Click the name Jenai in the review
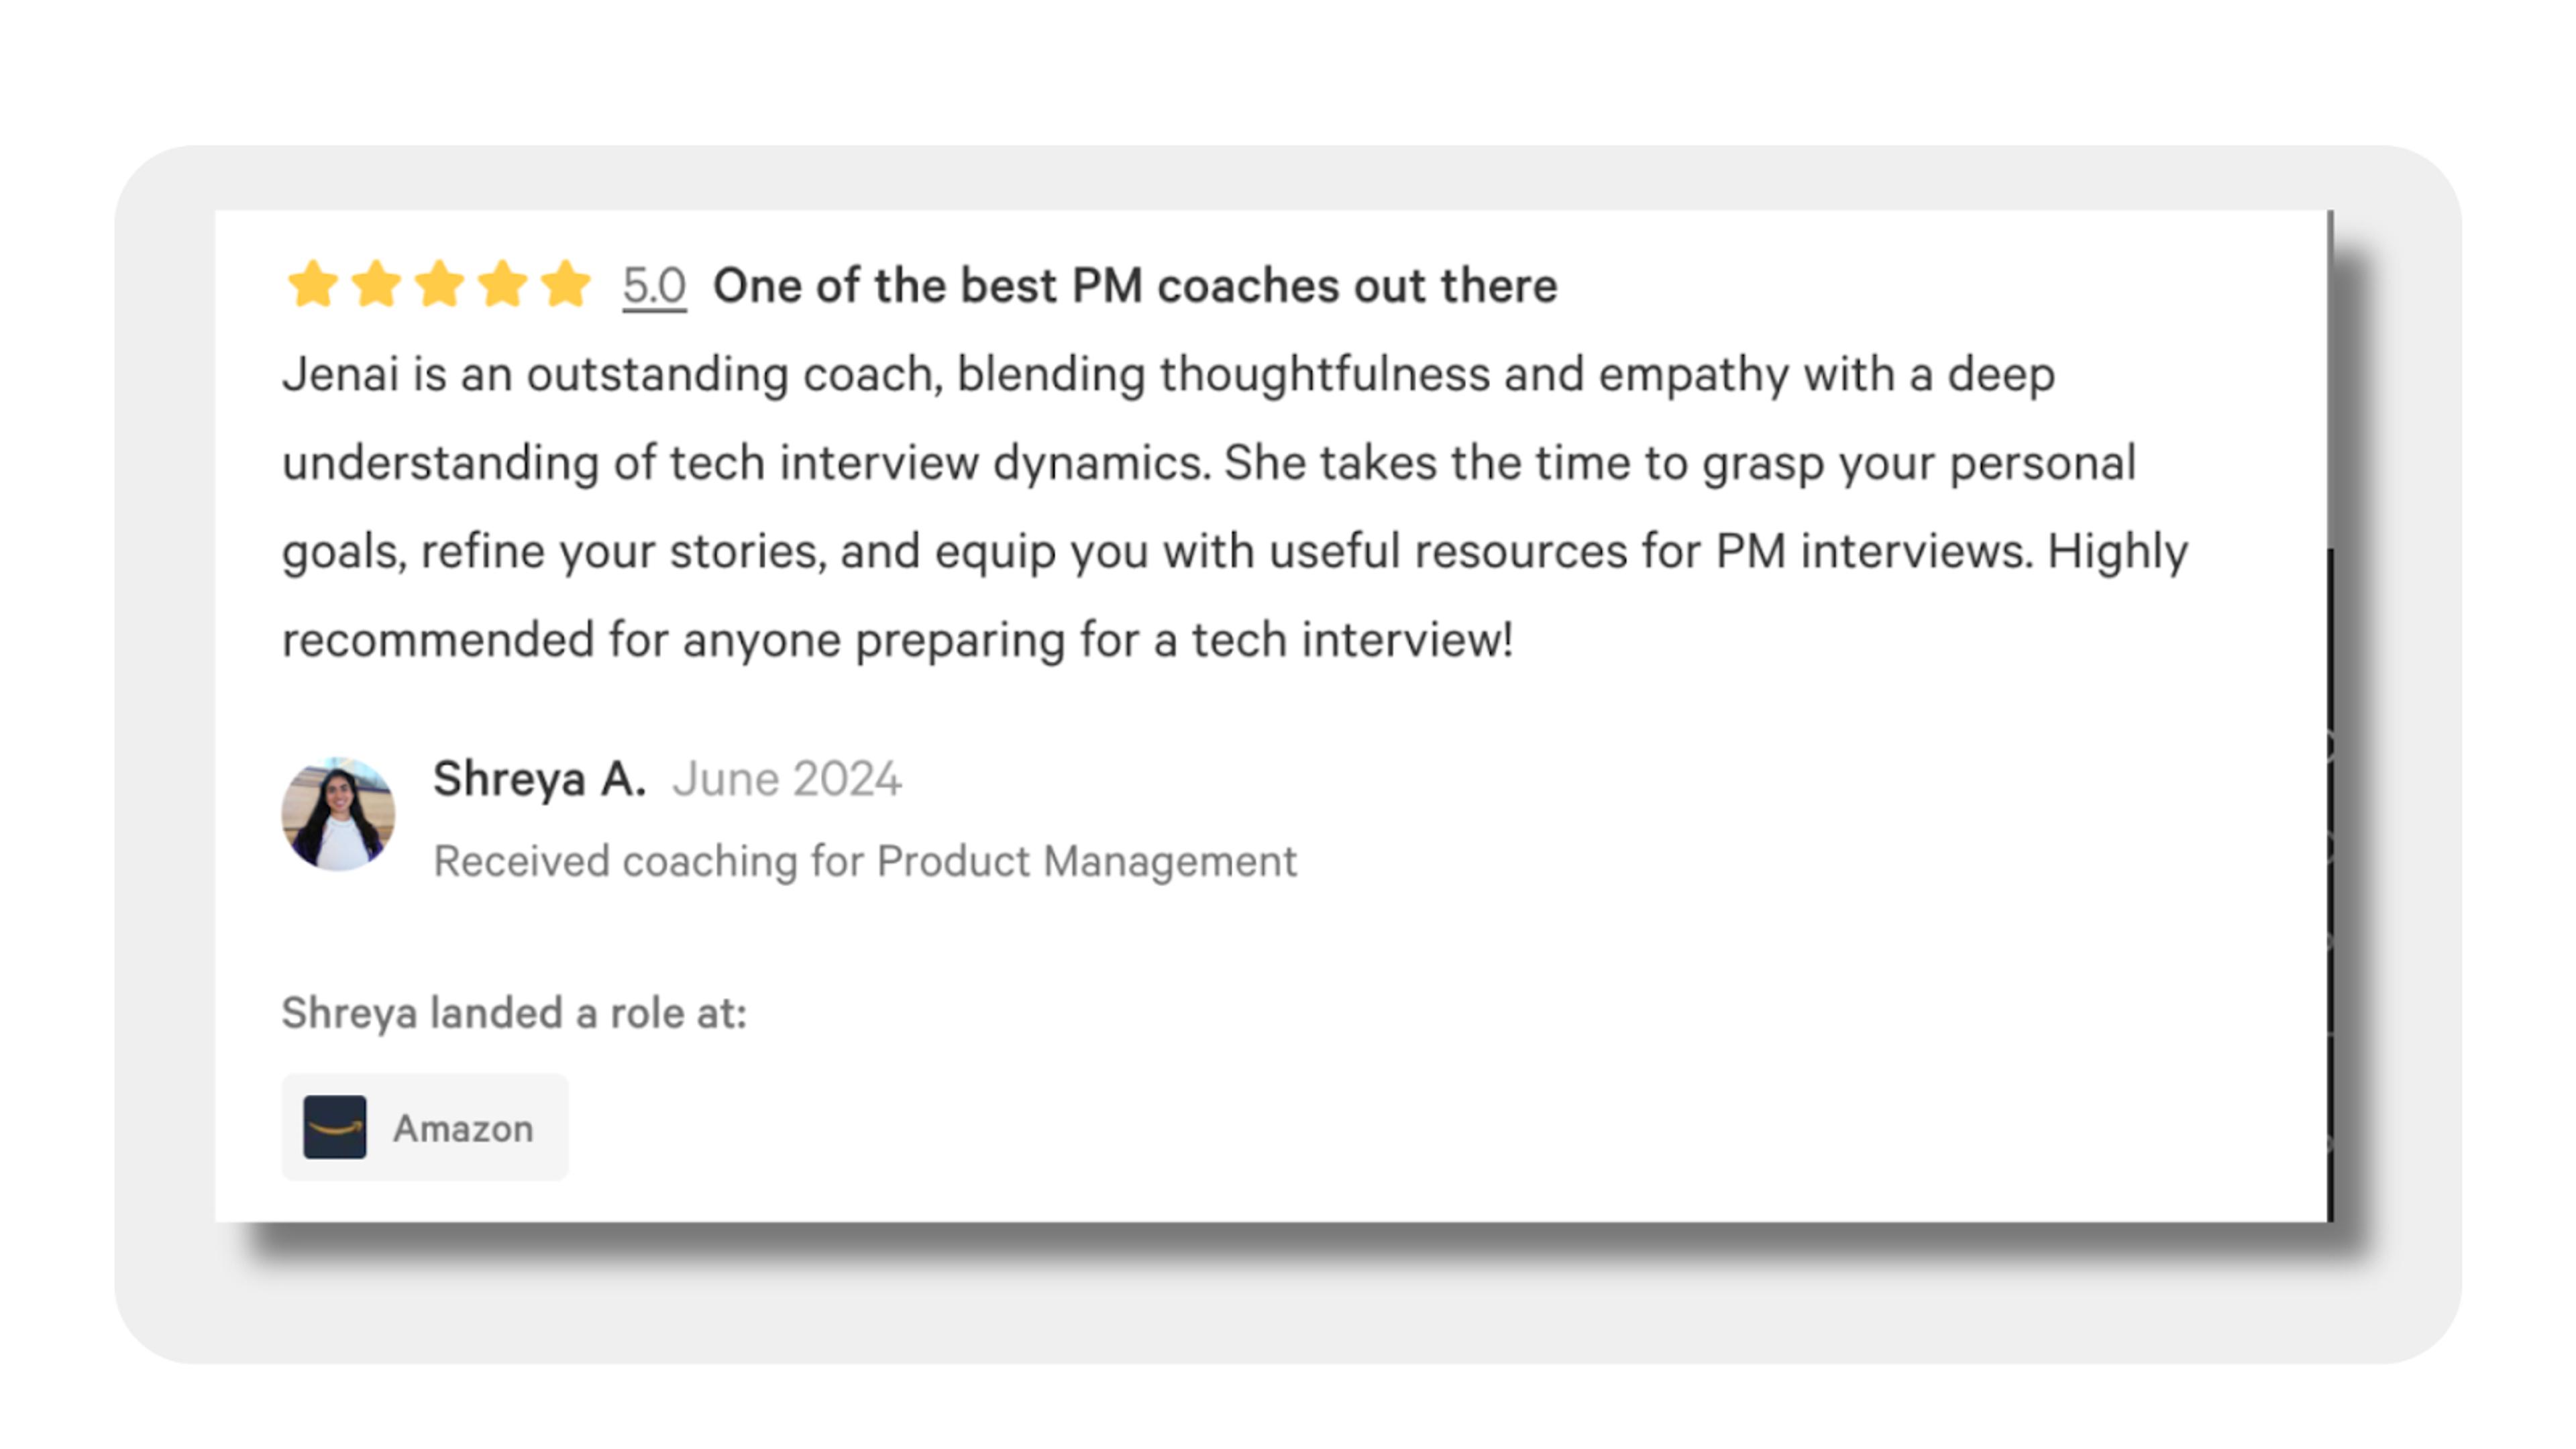The width and height of the screenshot is (2576, 1449). click(x=340, y=375)
